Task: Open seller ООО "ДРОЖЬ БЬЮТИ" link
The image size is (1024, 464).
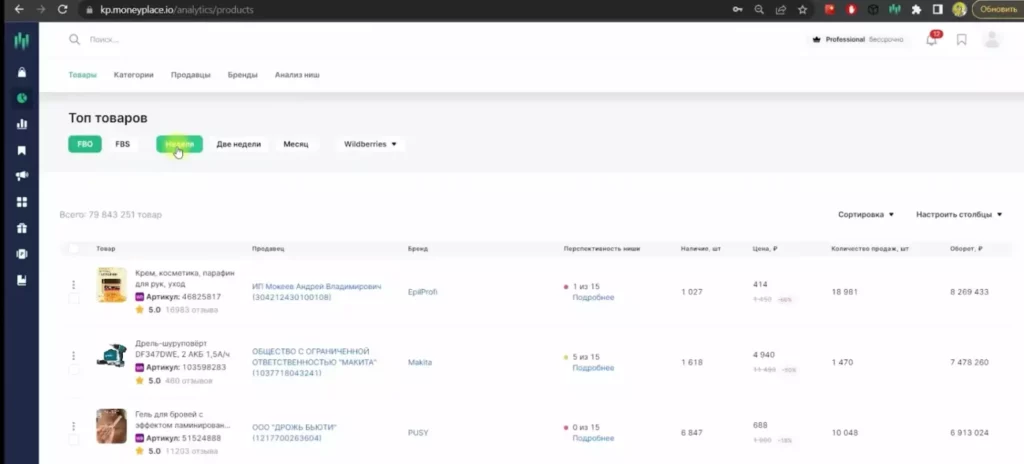Action: tap(295, 433)
